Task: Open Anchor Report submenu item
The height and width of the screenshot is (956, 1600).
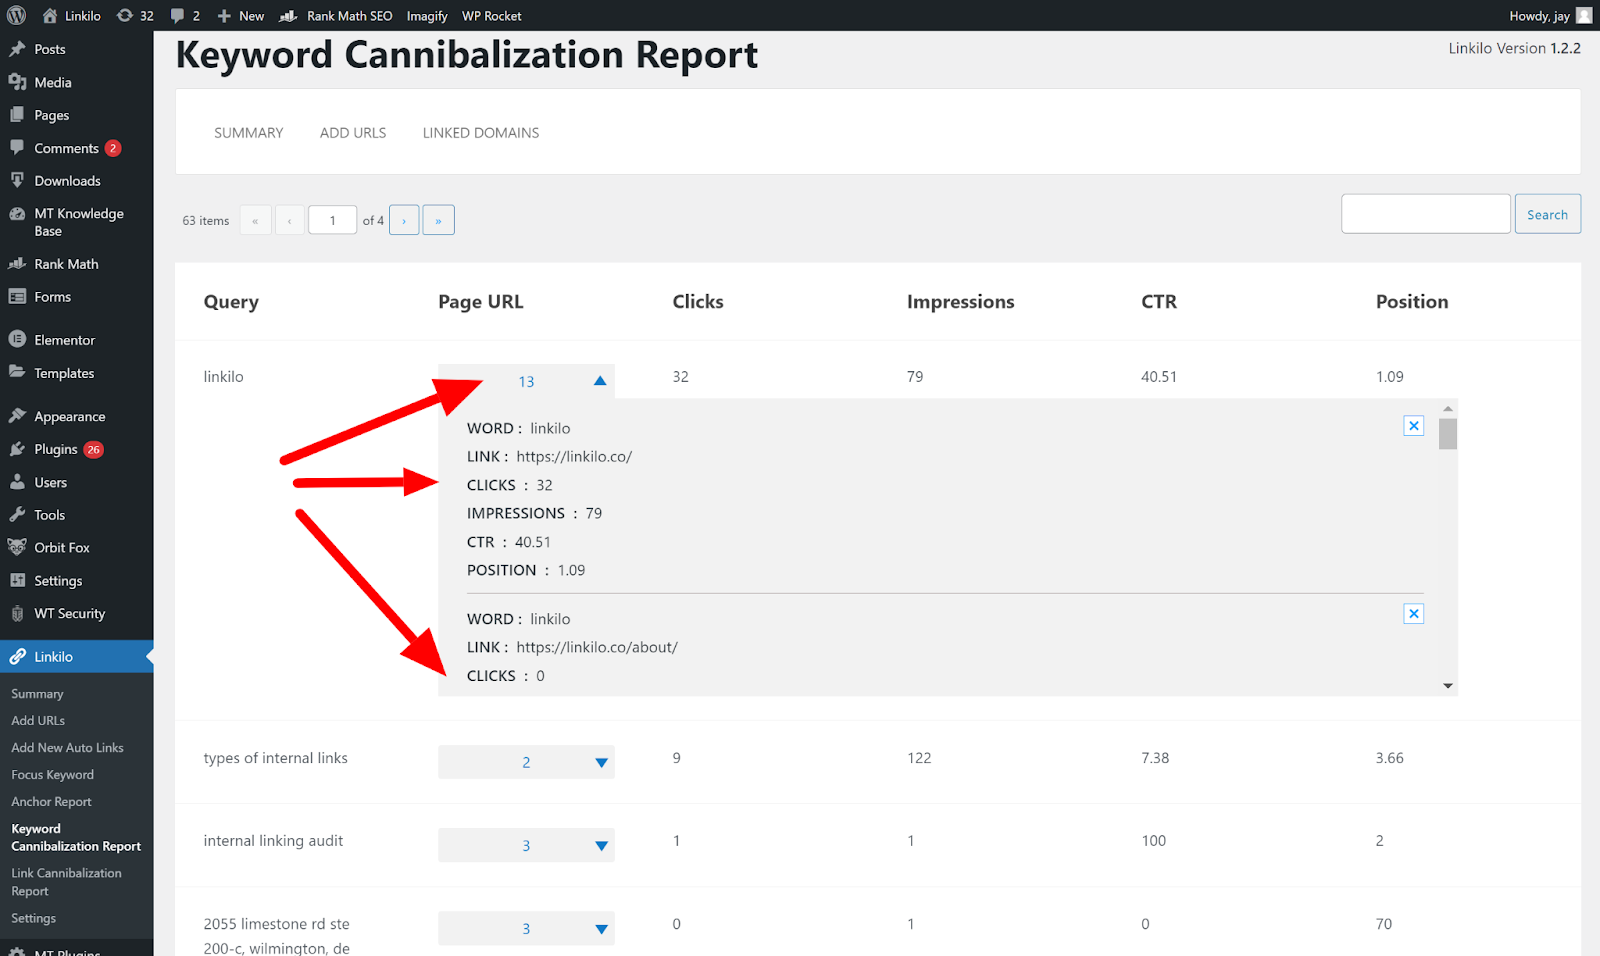Action: [51, 802]
